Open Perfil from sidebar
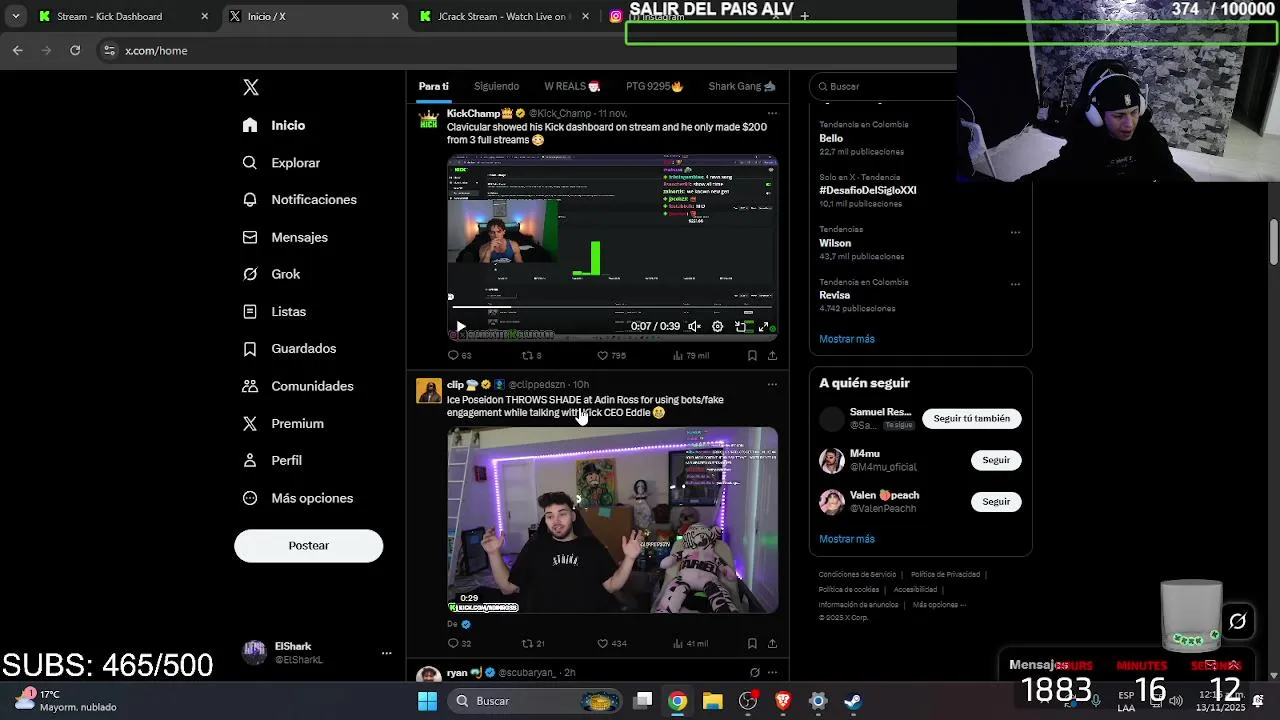This screenshot has width=1280, height=720. pyautogui.click(x=272, y=460)
